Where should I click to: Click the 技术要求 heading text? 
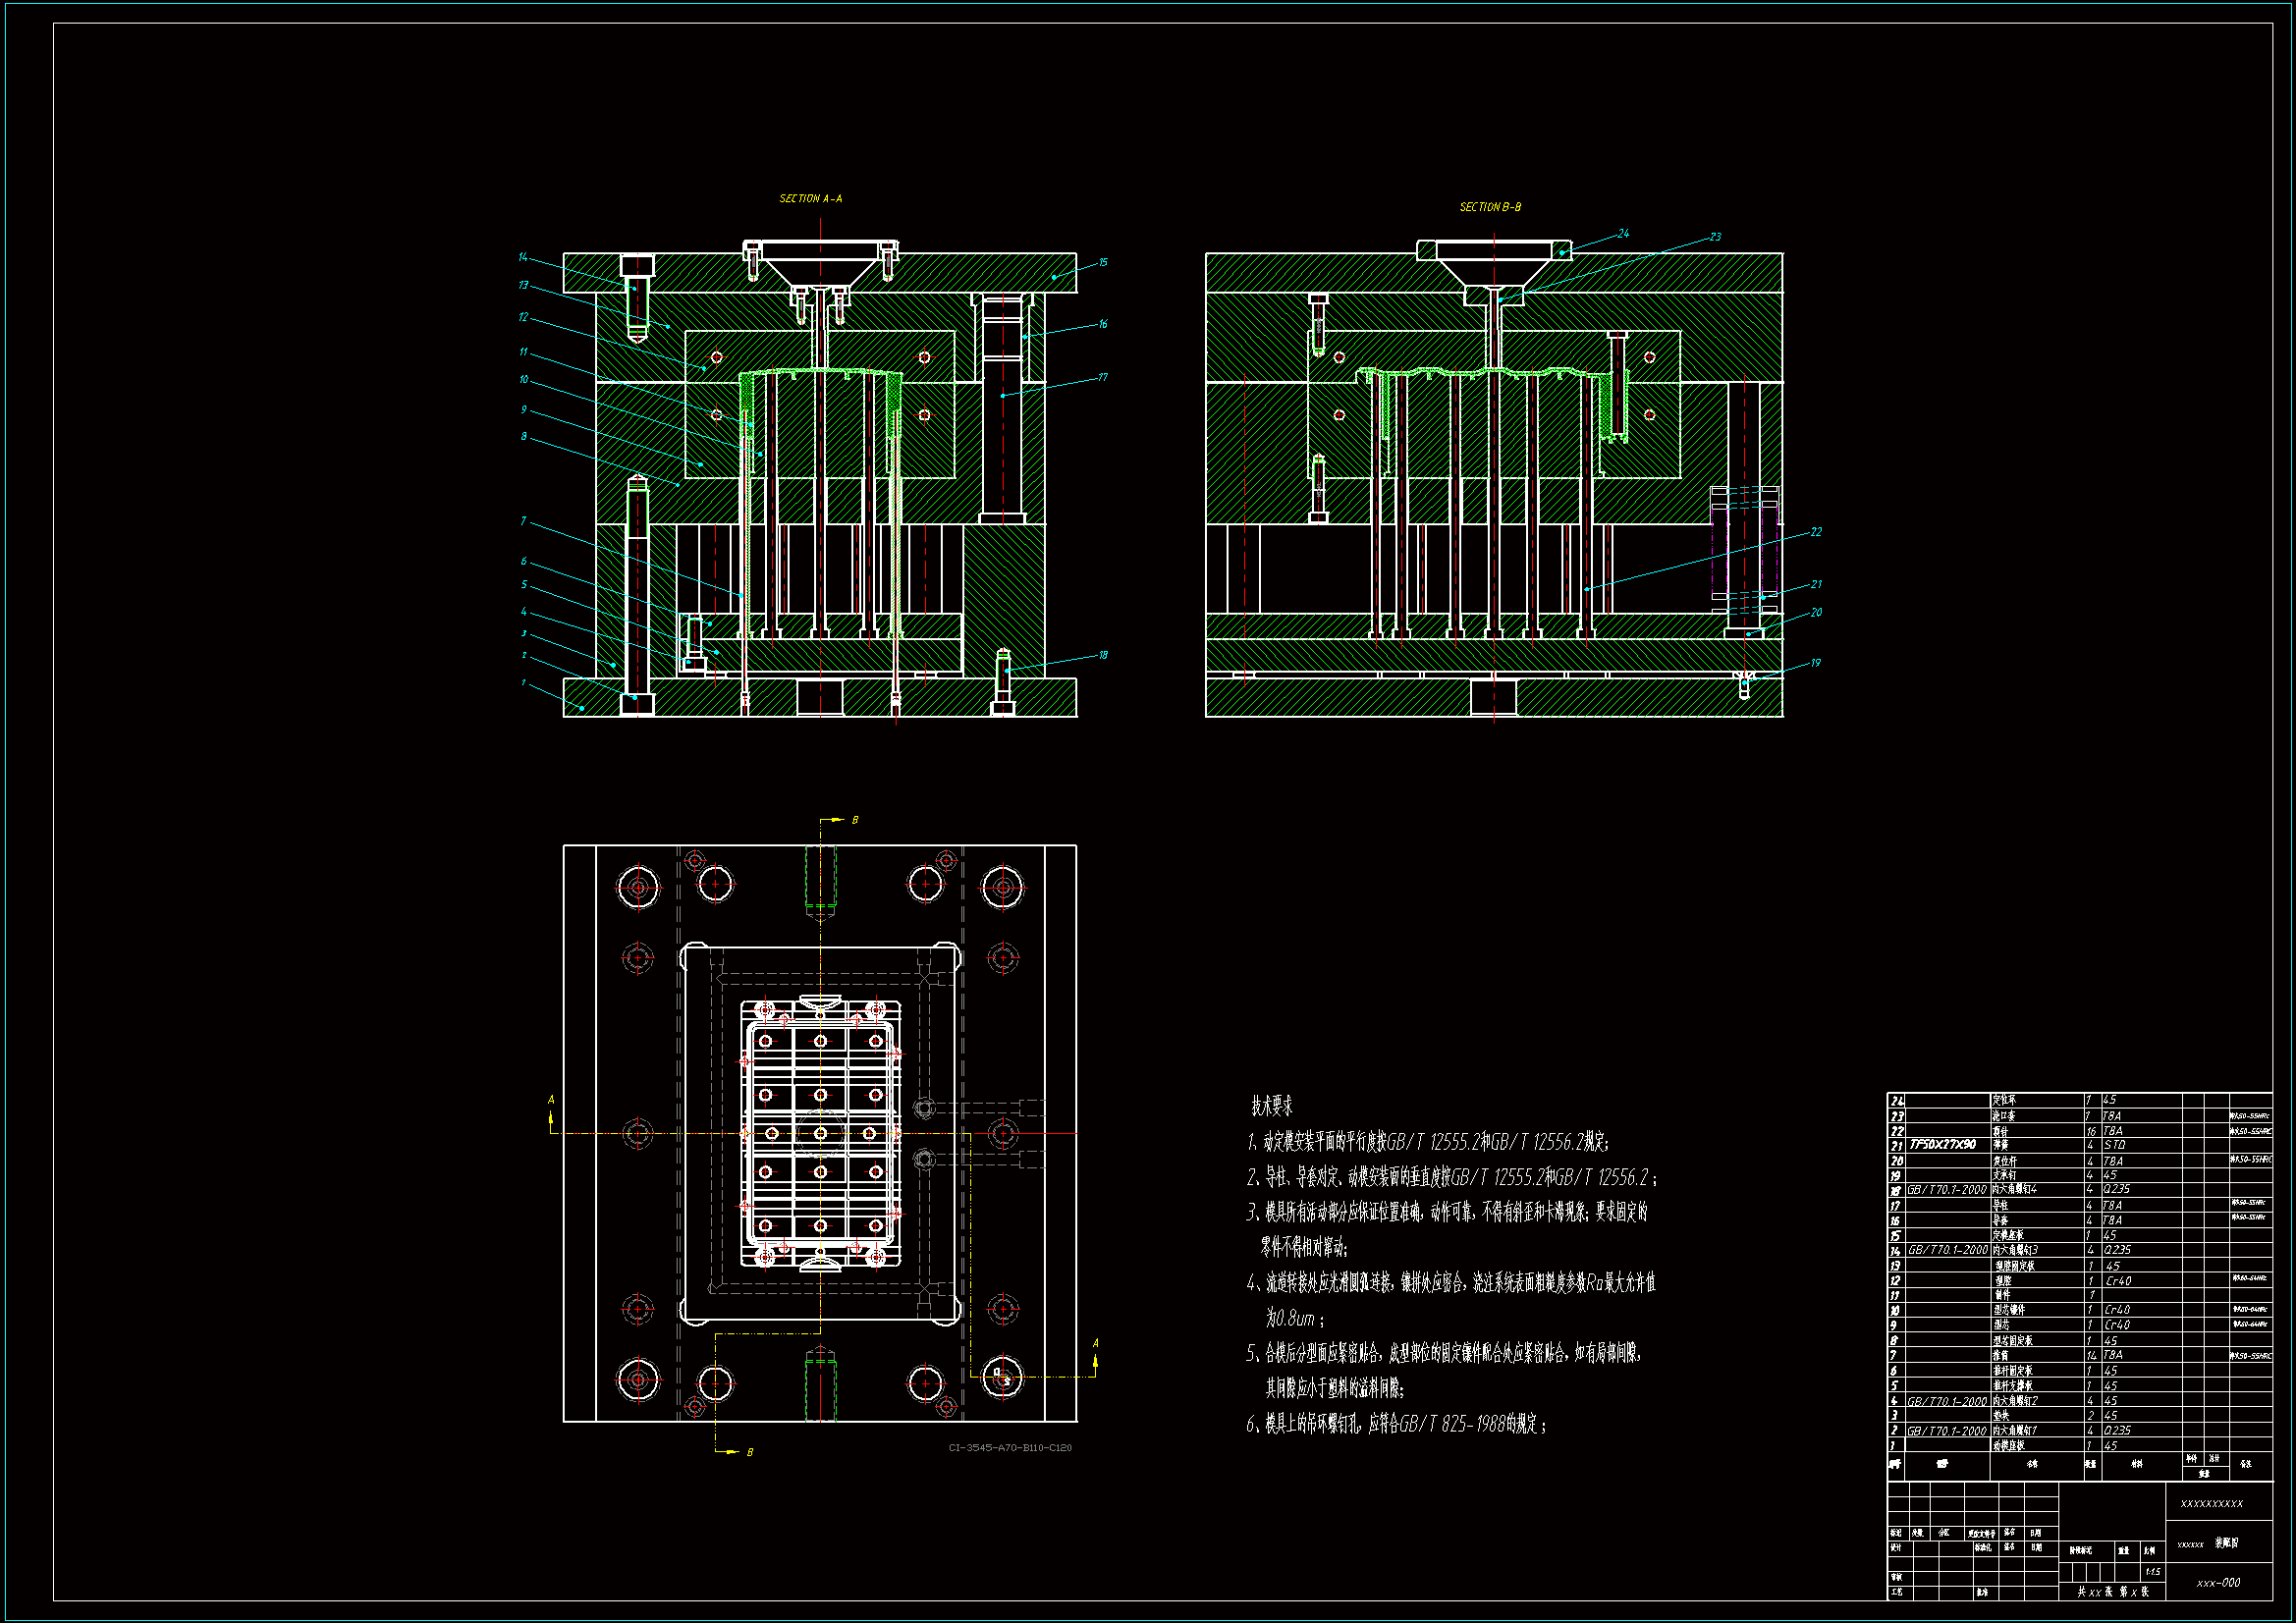[x=1271, y=1106]
